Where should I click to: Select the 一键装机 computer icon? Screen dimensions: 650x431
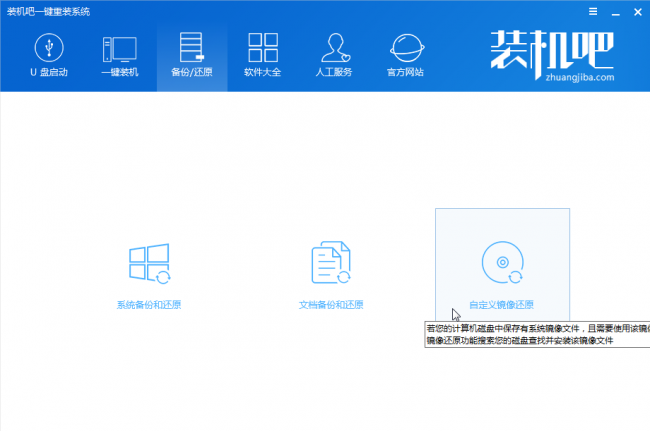(x=119, y=49)
